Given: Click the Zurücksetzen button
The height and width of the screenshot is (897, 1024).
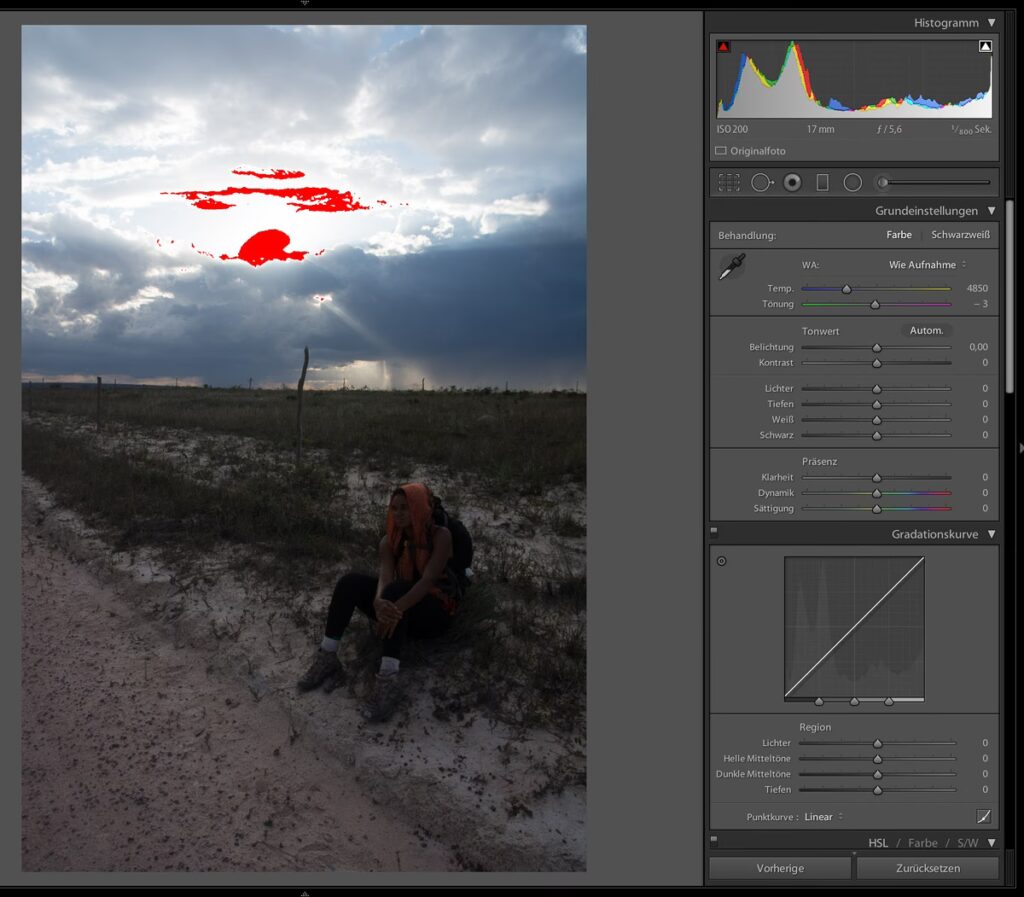Looking at the screenshot, I should [x=926, y=868].
